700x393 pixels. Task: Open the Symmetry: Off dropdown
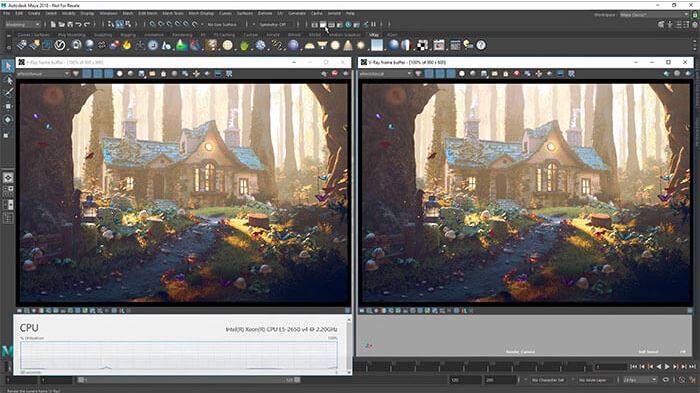[272, 25]
